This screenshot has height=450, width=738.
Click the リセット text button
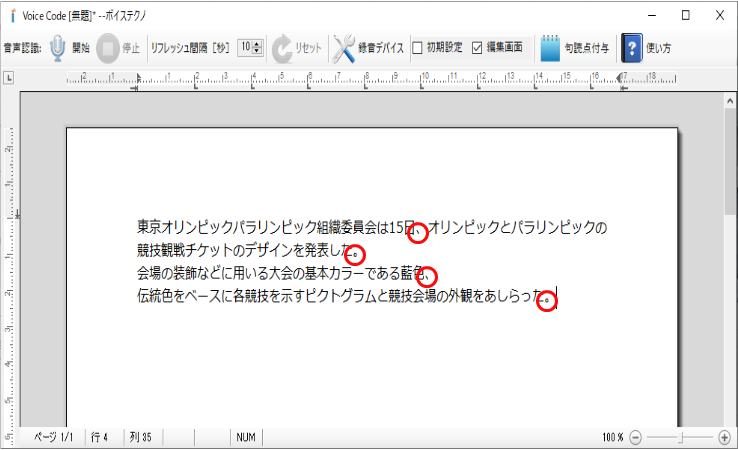tap(308, 48)
